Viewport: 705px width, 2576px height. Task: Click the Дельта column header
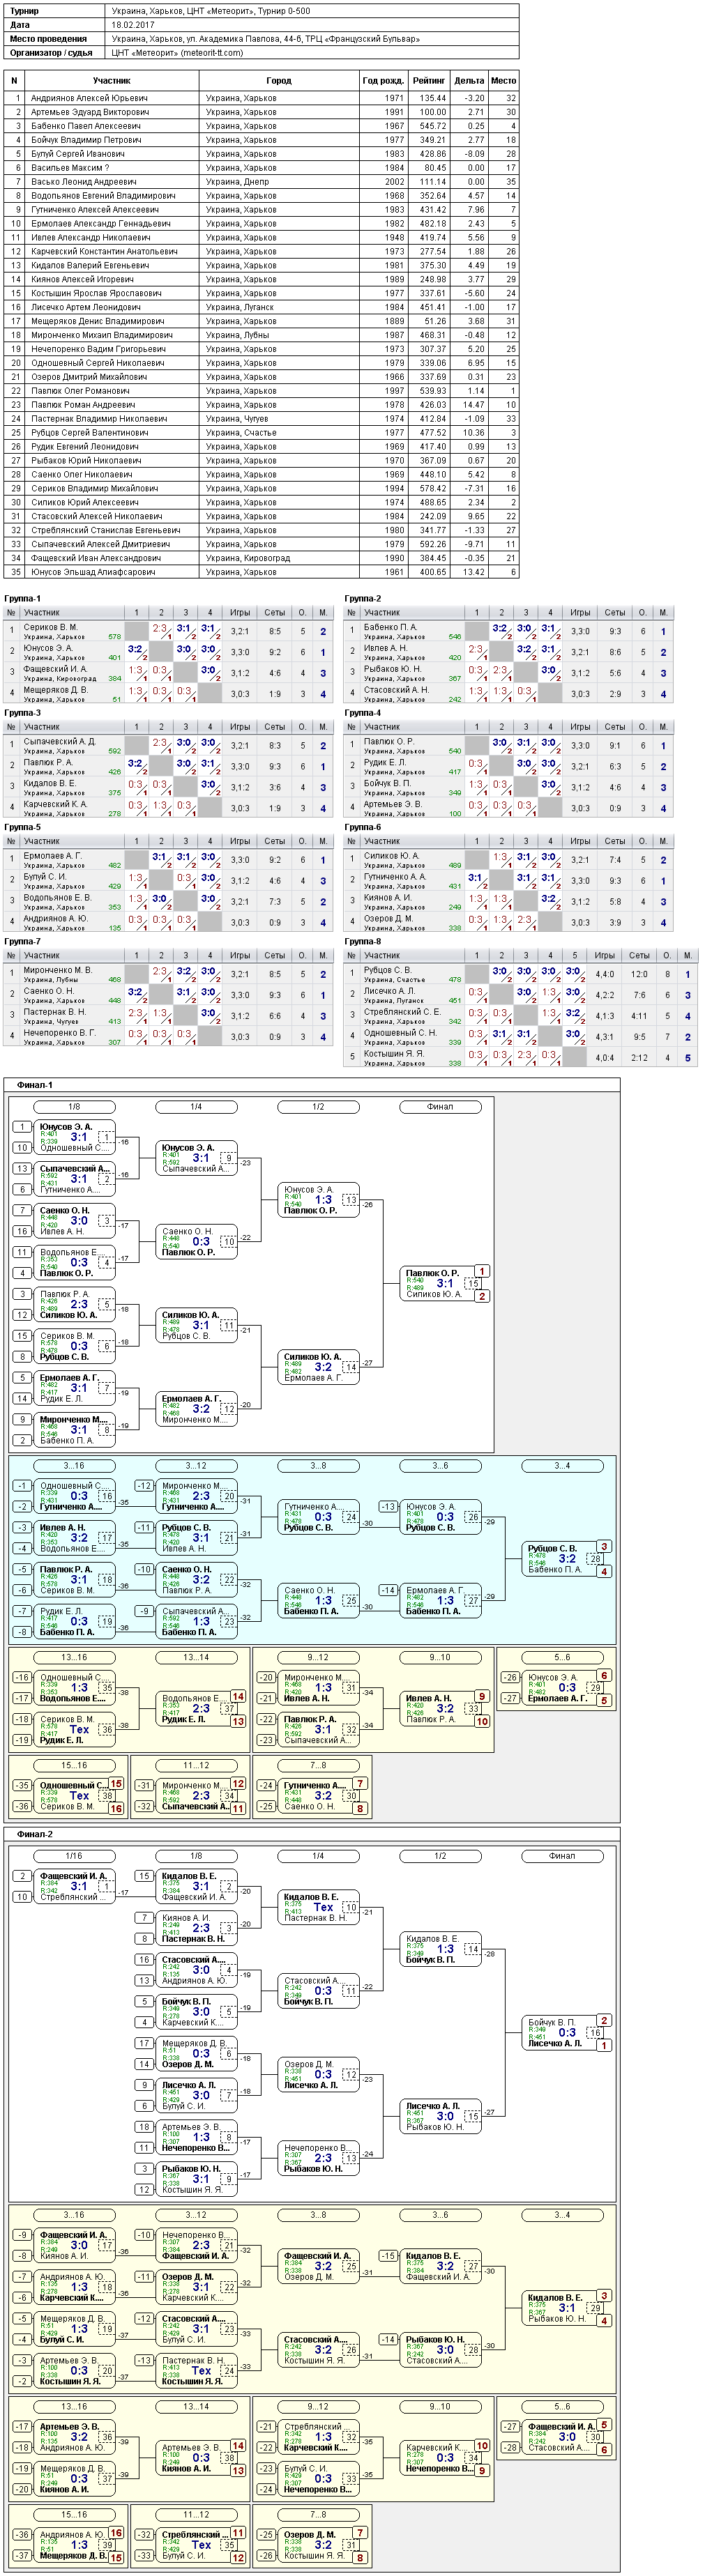468,80
